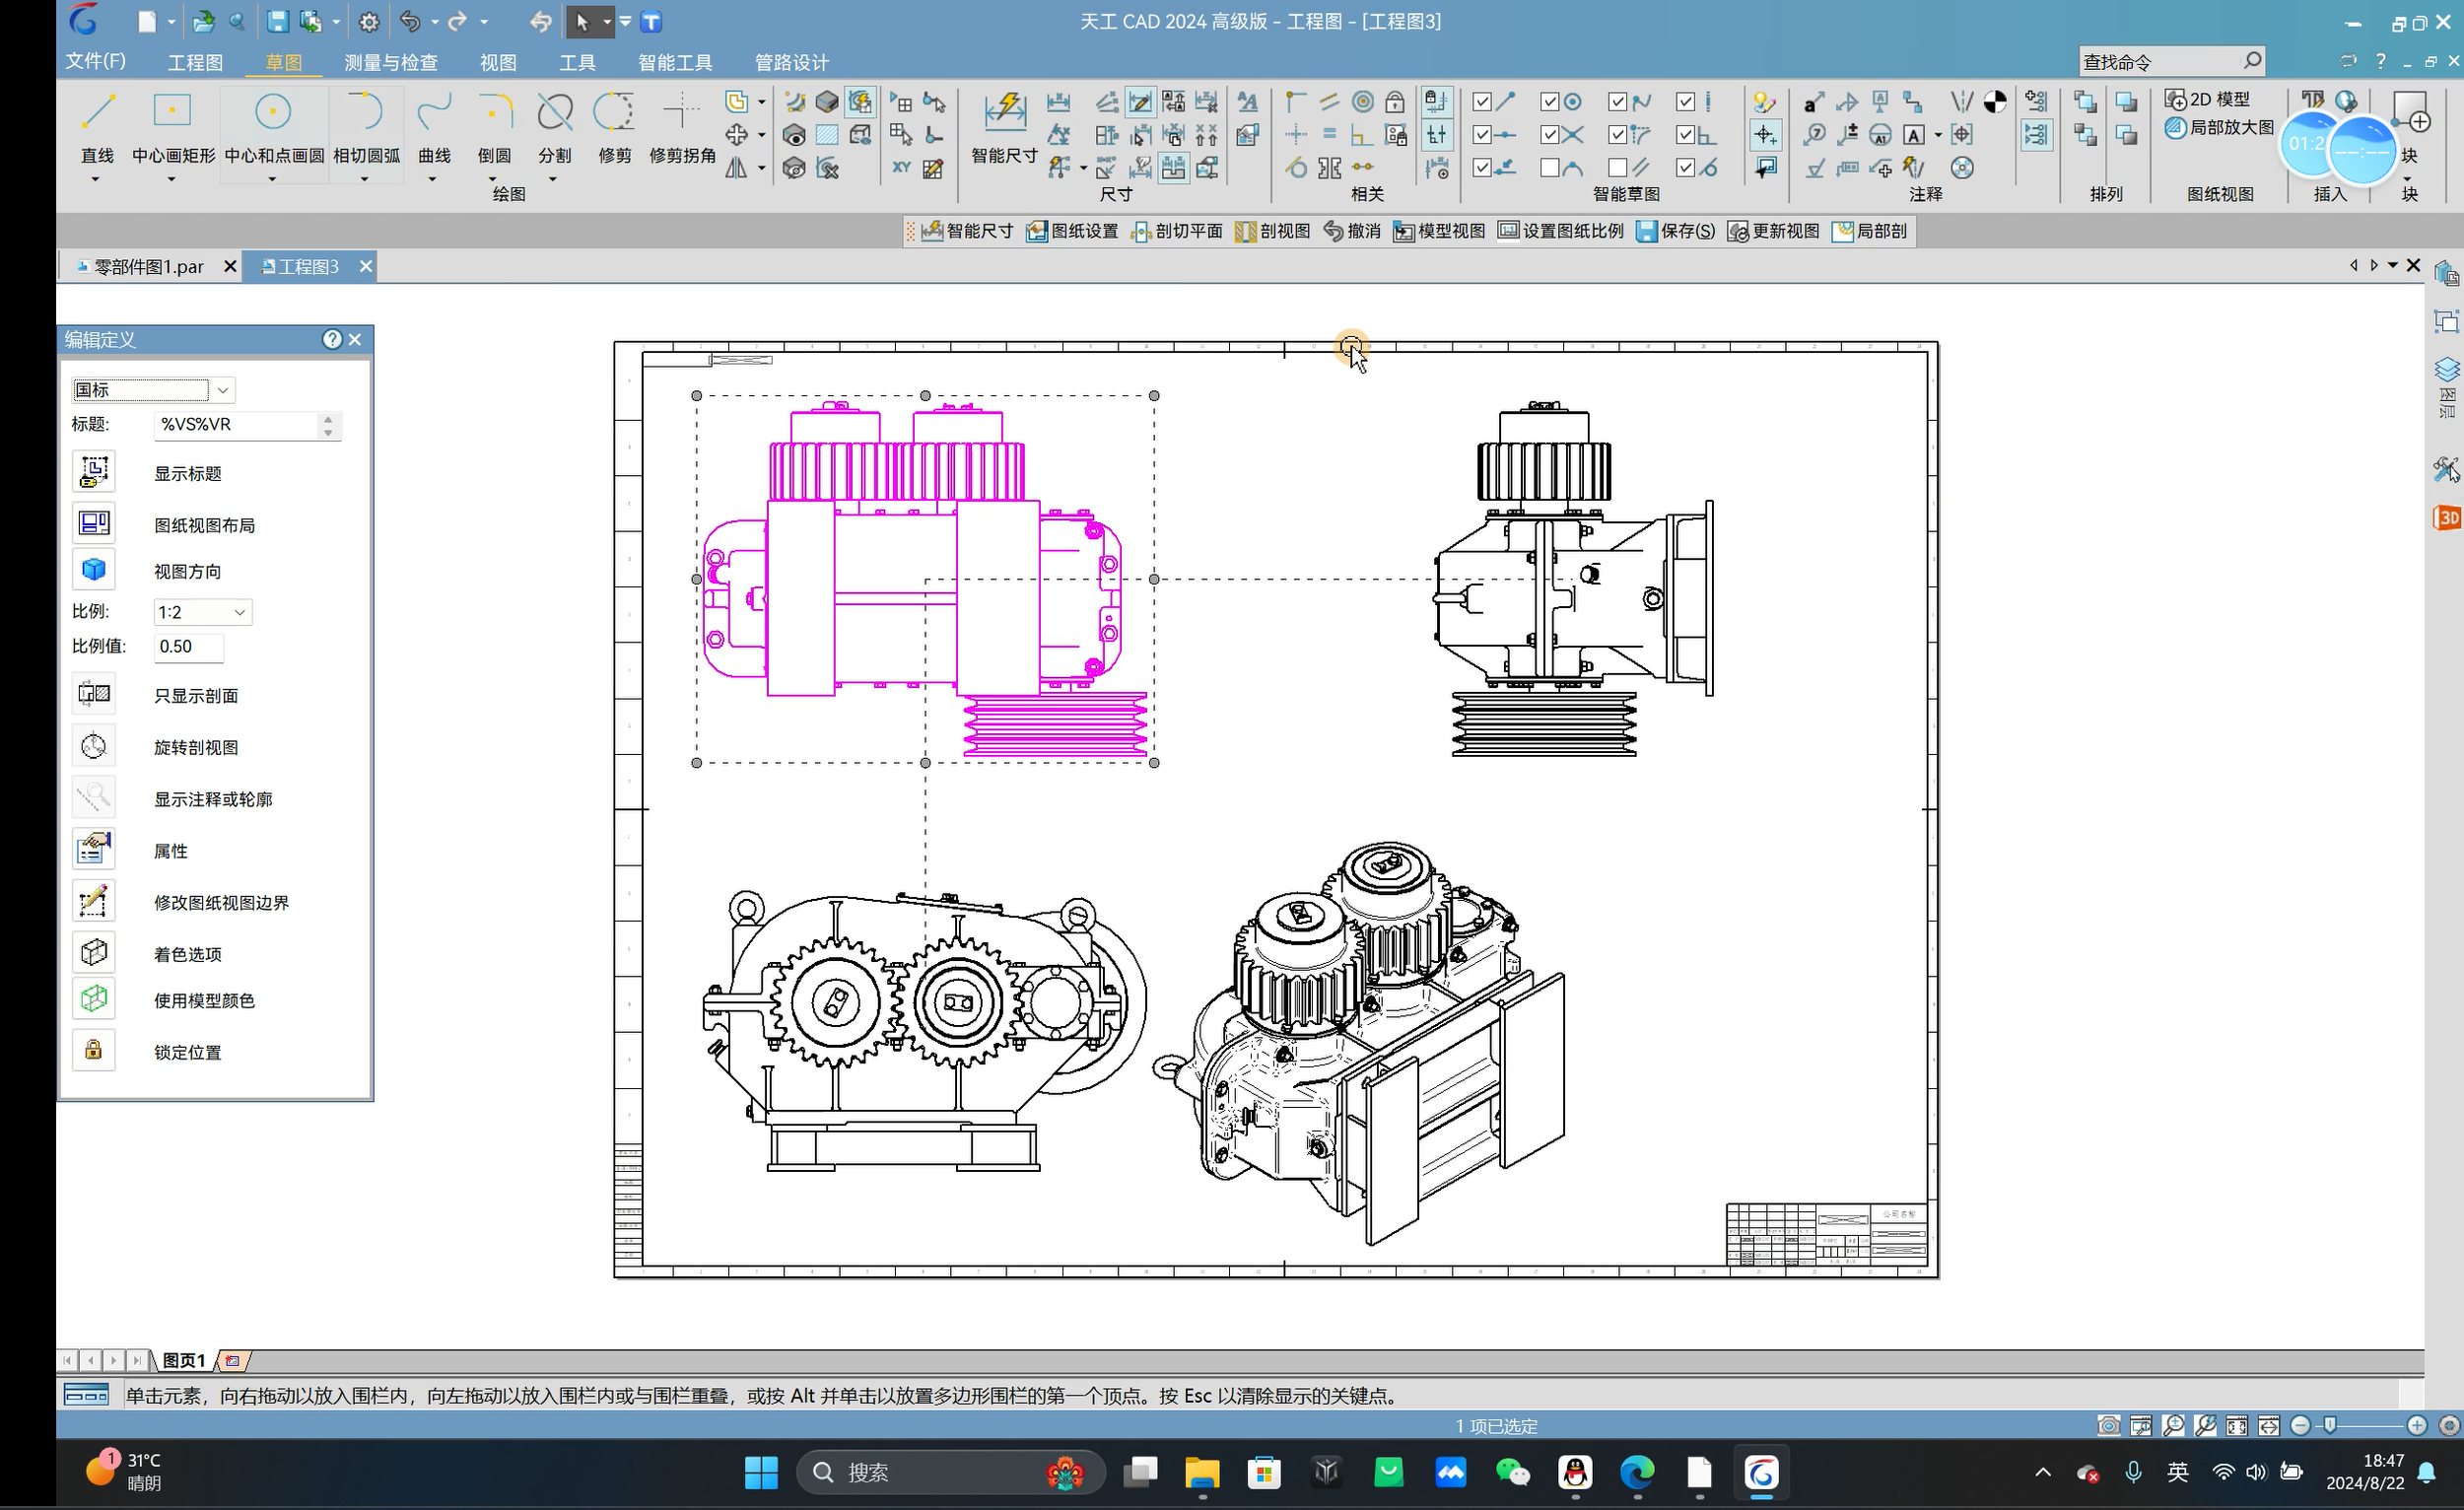Uncheck the midpoint snap checkbox

1482,134
